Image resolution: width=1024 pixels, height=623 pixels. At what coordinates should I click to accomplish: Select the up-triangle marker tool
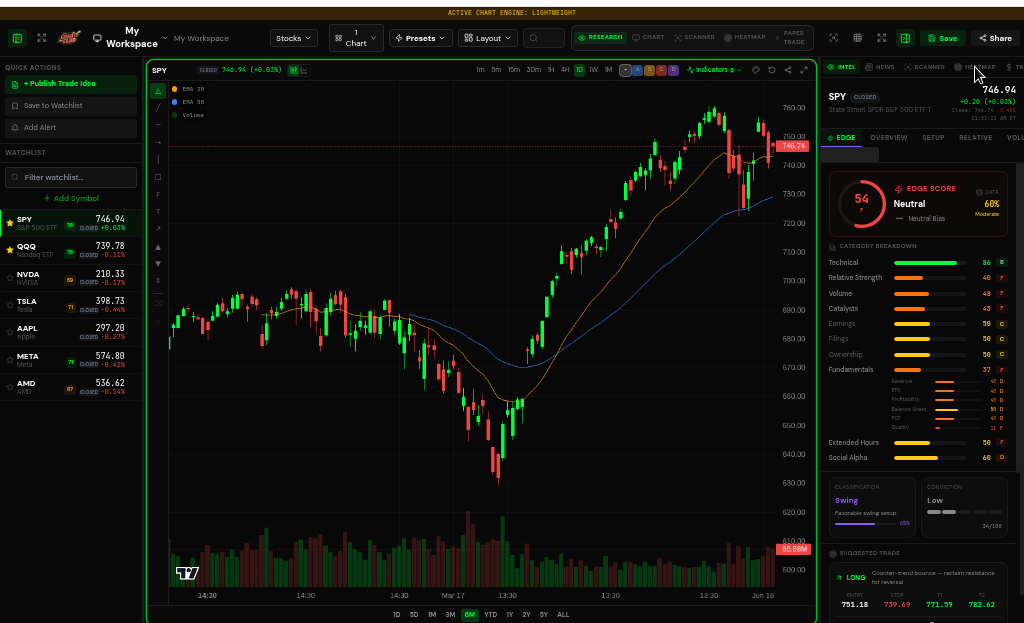(x=157, y=248)
